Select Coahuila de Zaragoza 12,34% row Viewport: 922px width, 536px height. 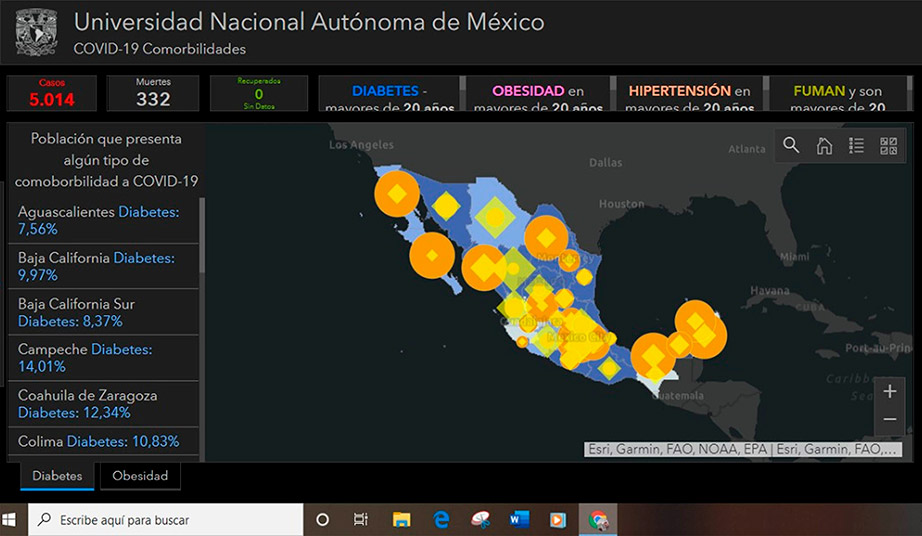(103, 404)
